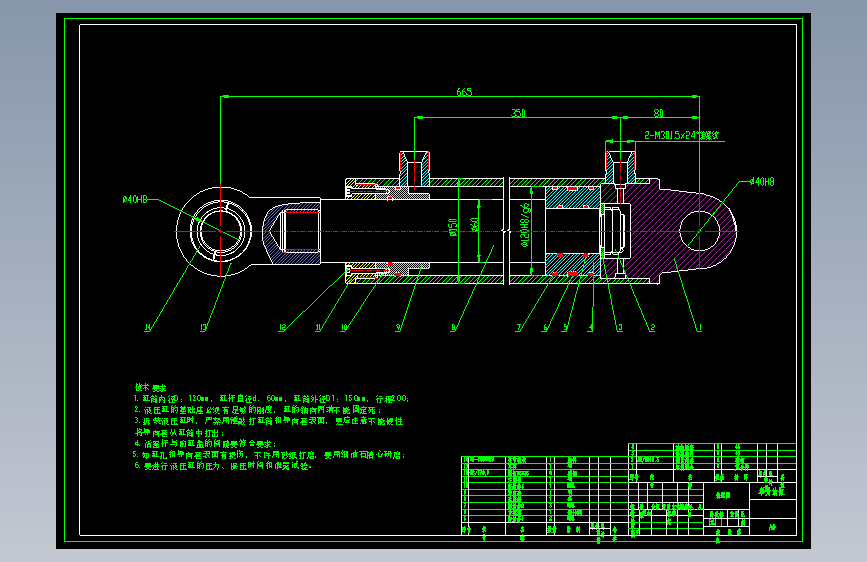Image resolution: width=867 pixels, height=562 pixels.
Task: Click part balloon number 14
Action: tap(148, 328)
